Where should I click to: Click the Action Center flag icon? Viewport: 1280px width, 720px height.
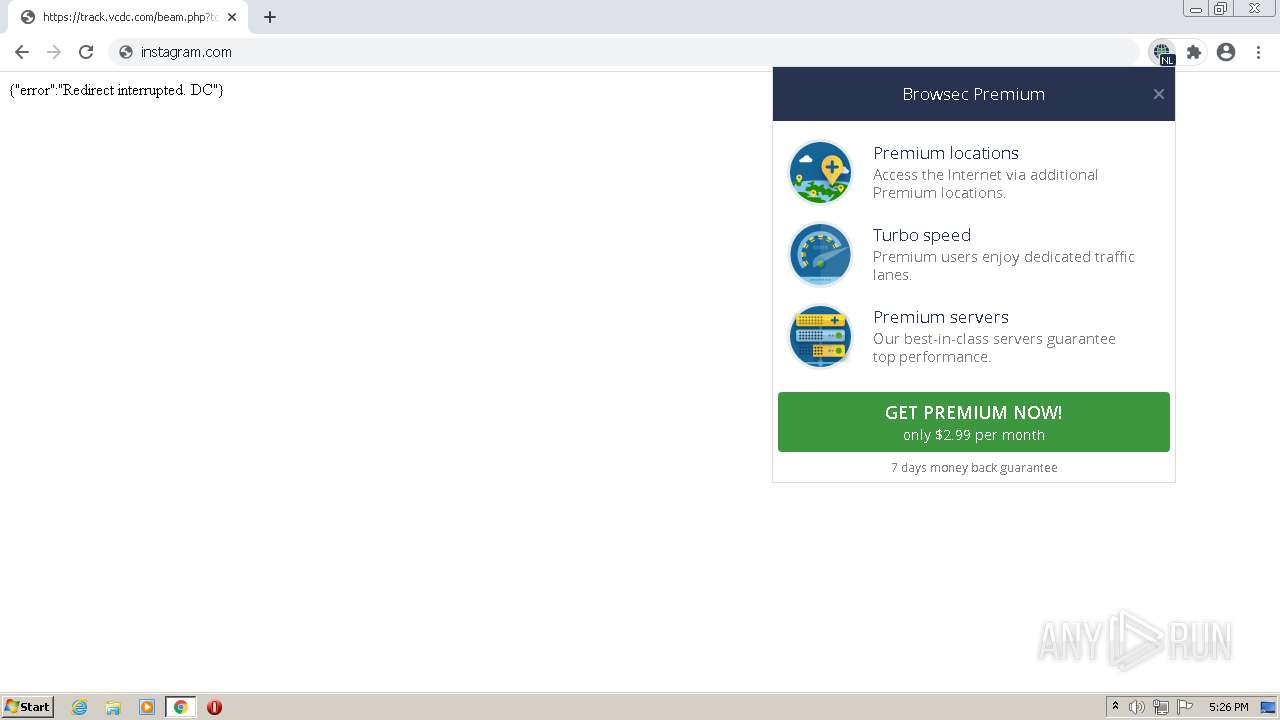pyautogui.click(x=1185, y=707)
